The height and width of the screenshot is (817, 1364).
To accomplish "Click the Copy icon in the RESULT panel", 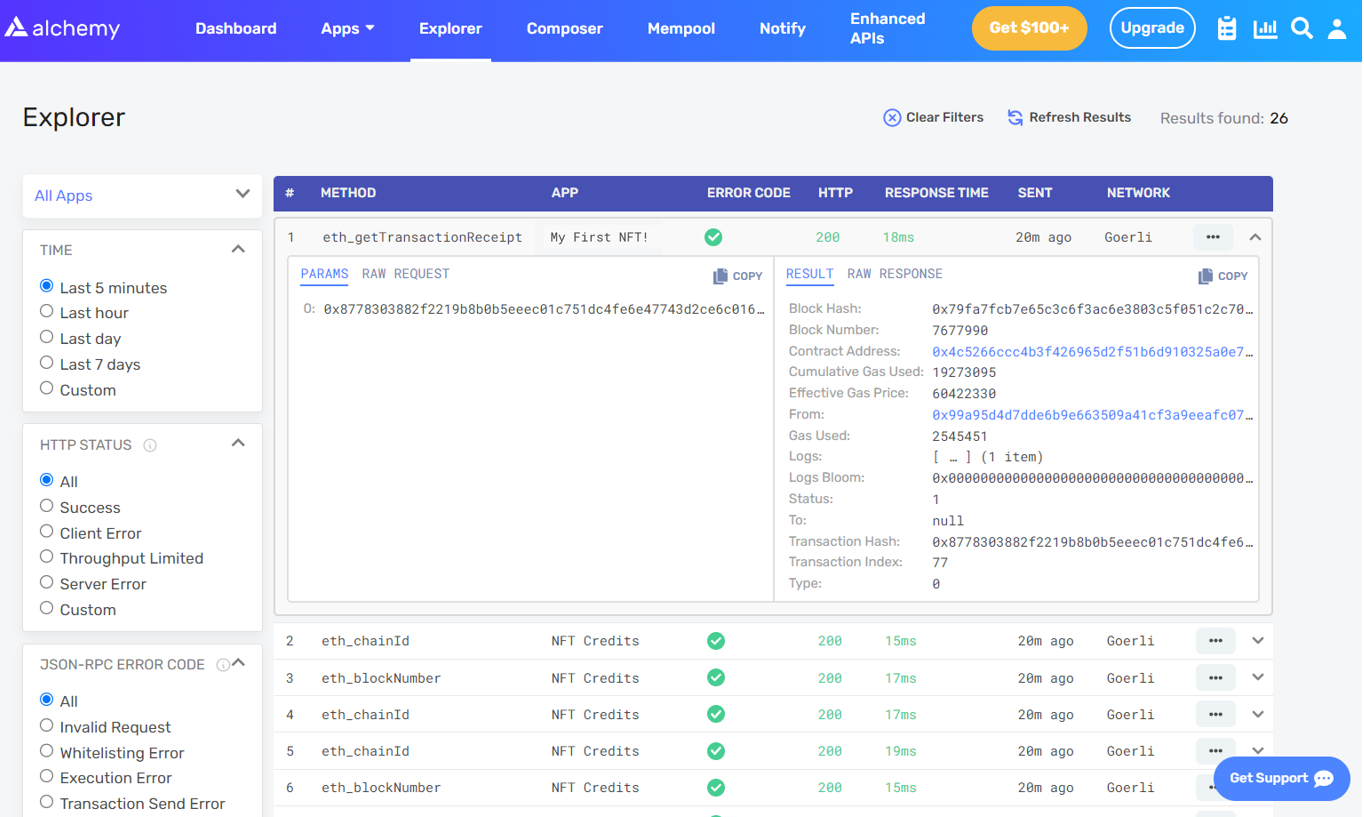I will coord(1222,275).
